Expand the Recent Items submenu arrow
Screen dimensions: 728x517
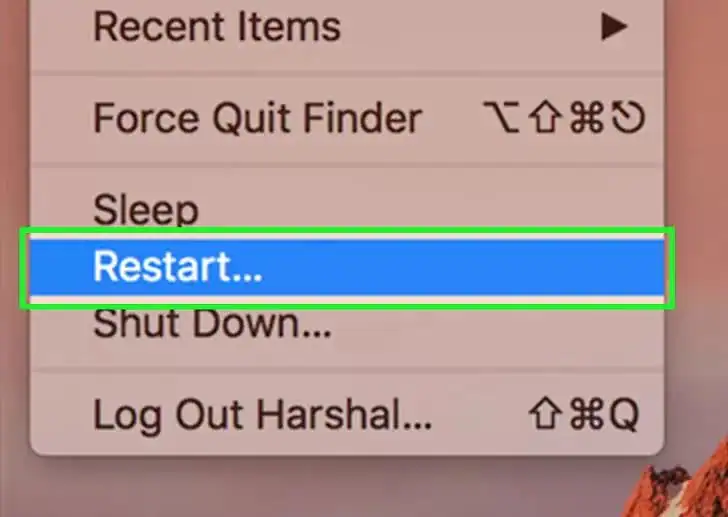point(614,26)
